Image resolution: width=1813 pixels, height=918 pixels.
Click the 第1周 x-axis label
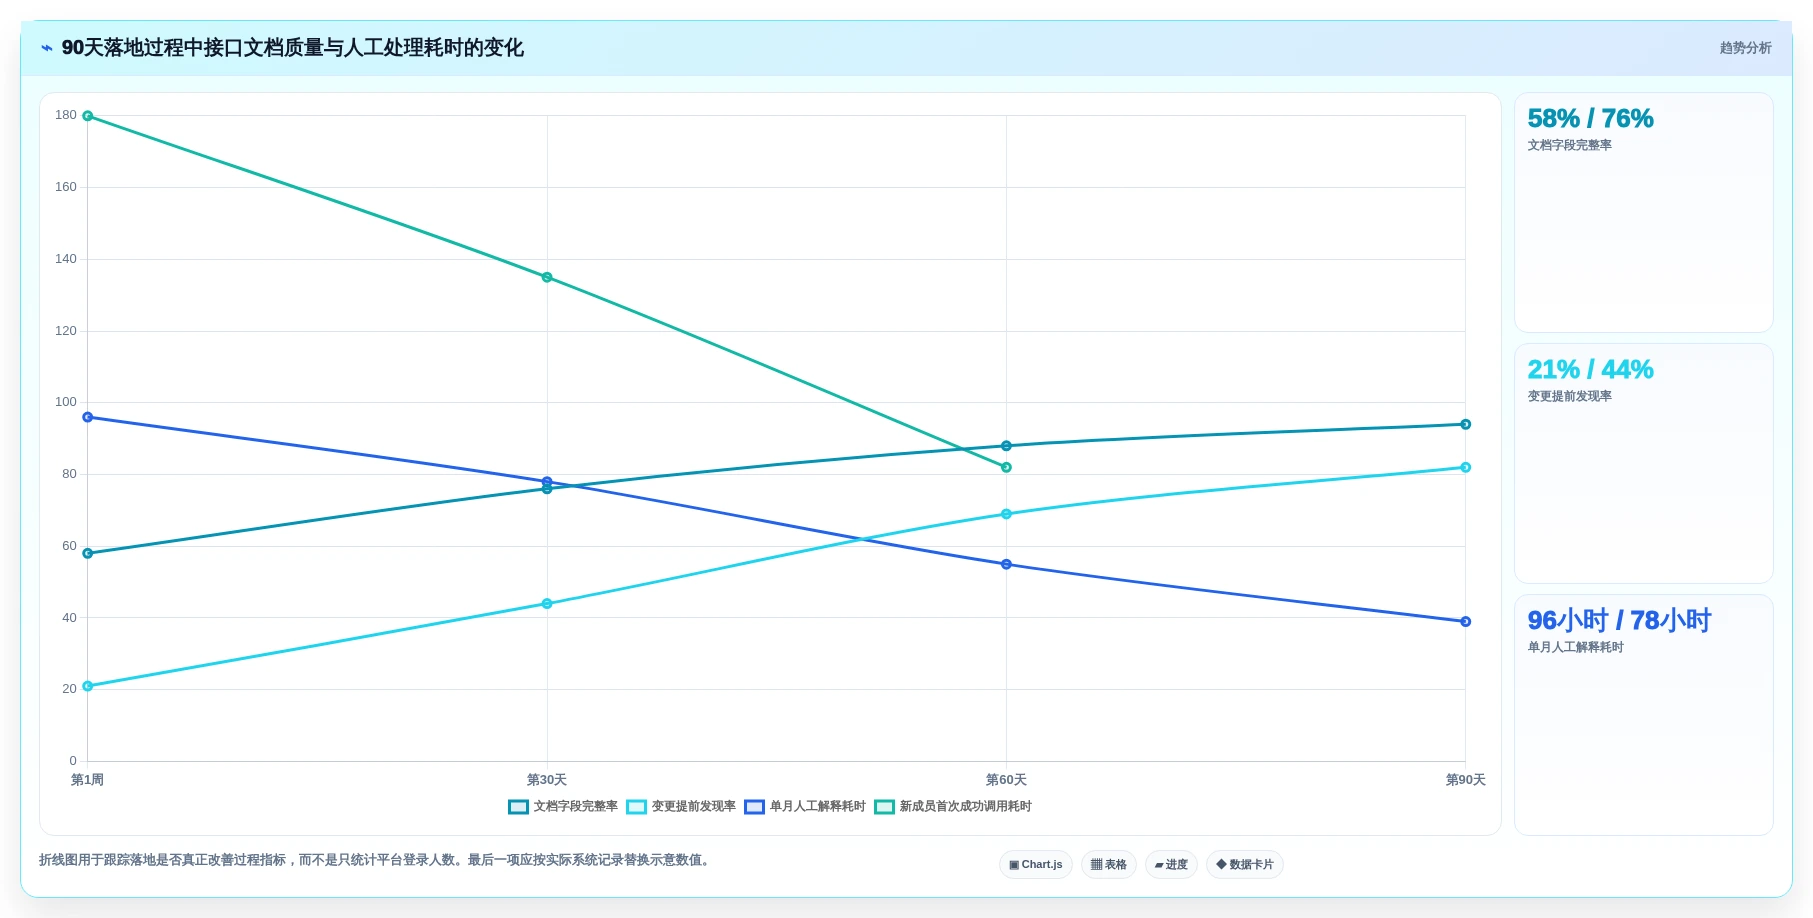pos(87,780)
